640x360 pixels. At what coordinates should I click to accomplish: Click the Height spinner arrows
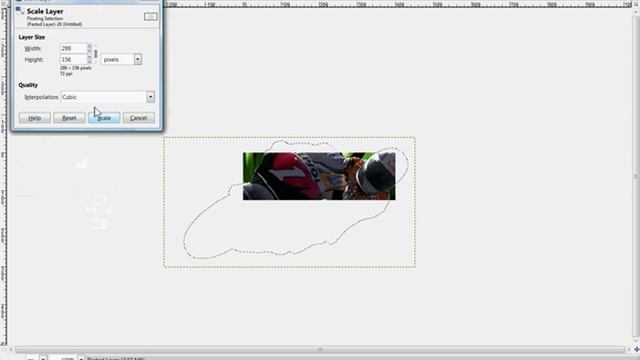pos(90,60)
